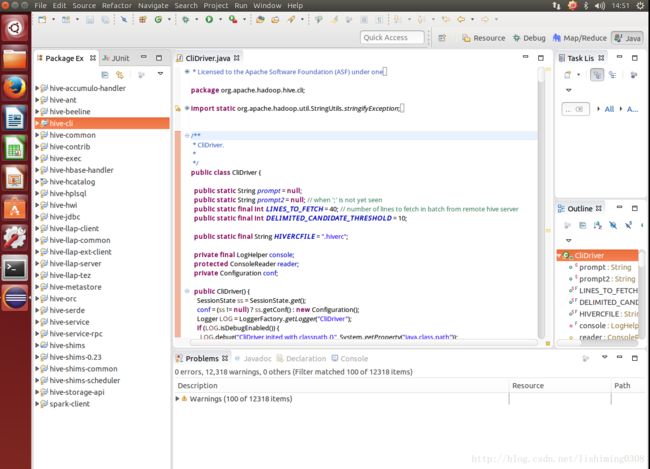Open LibreOffice Calc from the launcher
The width and height of the screenshot is (650, 469).
15,148
